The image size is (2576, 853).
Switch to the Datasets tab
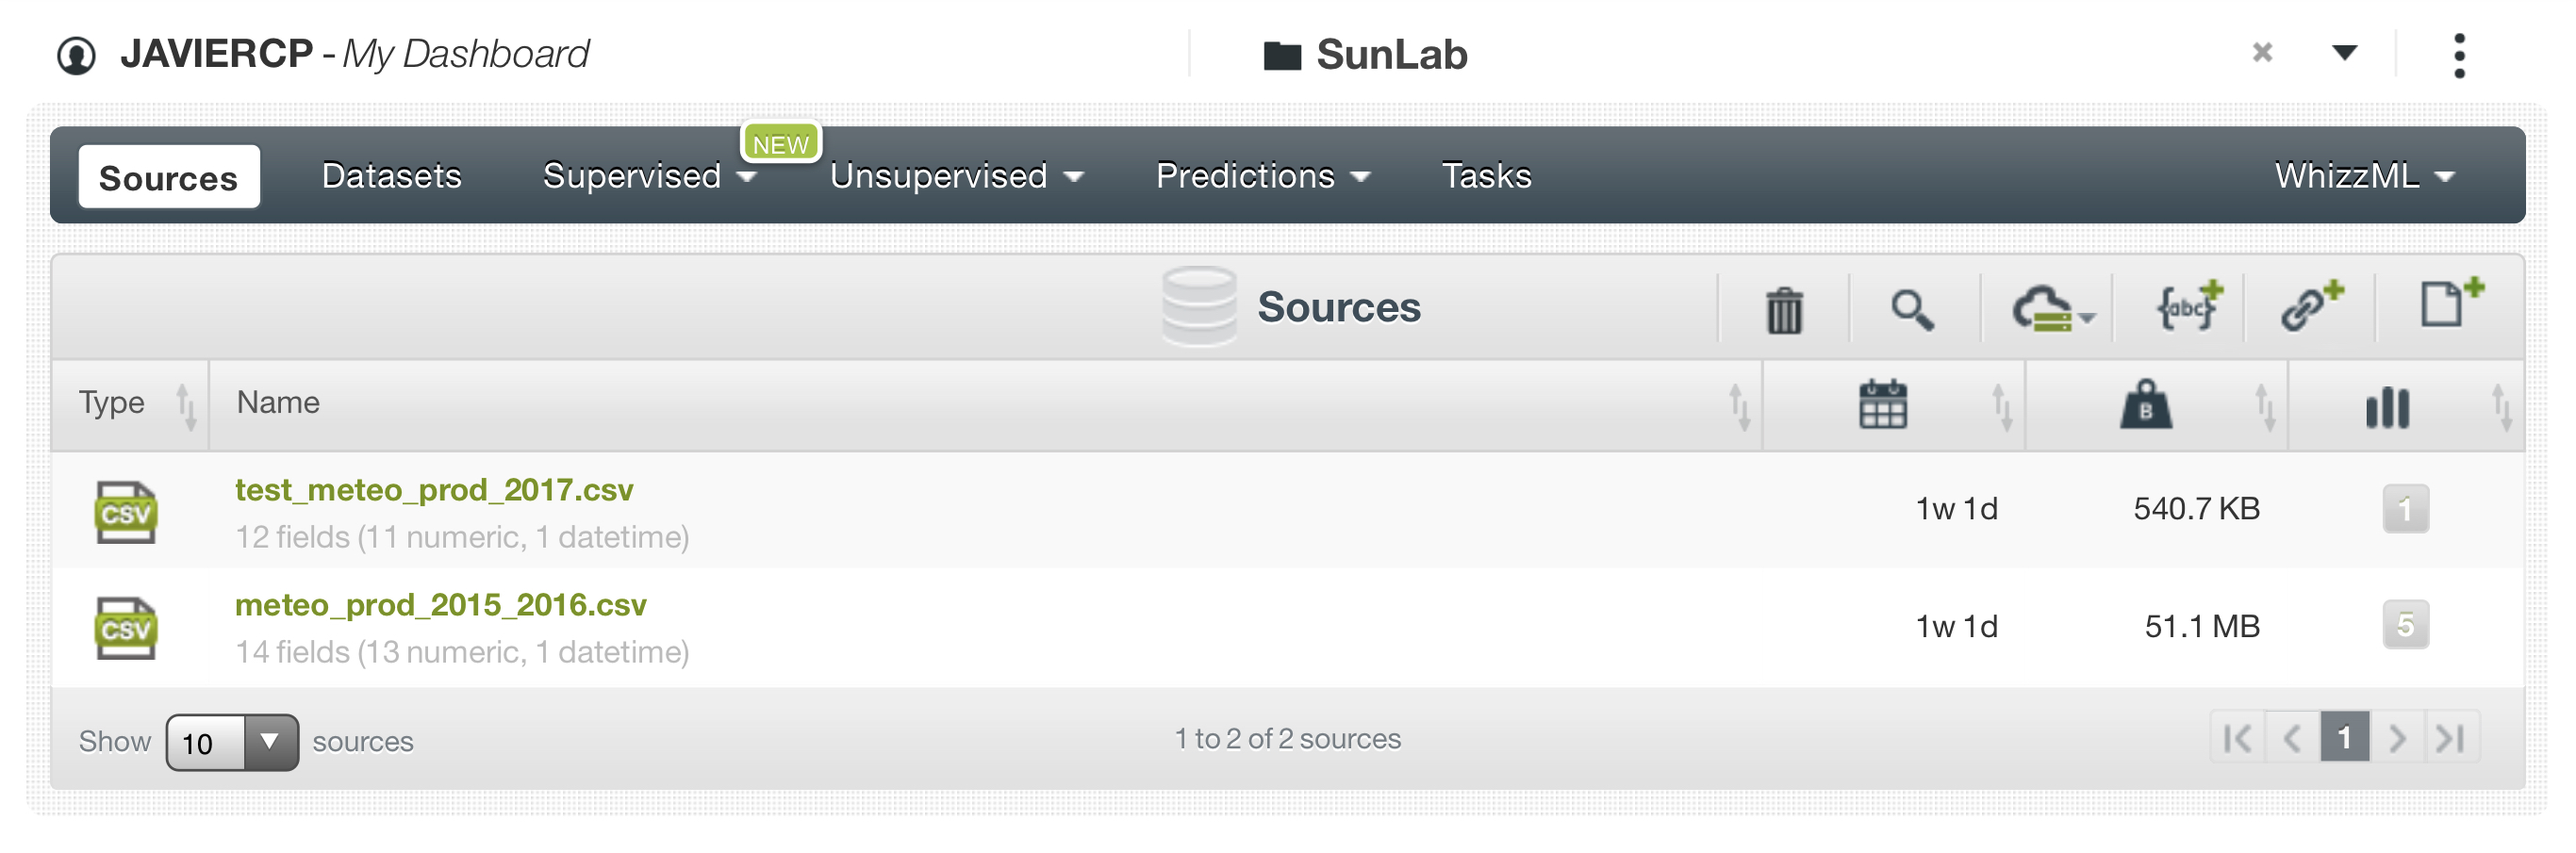click(x=391, y=177)
